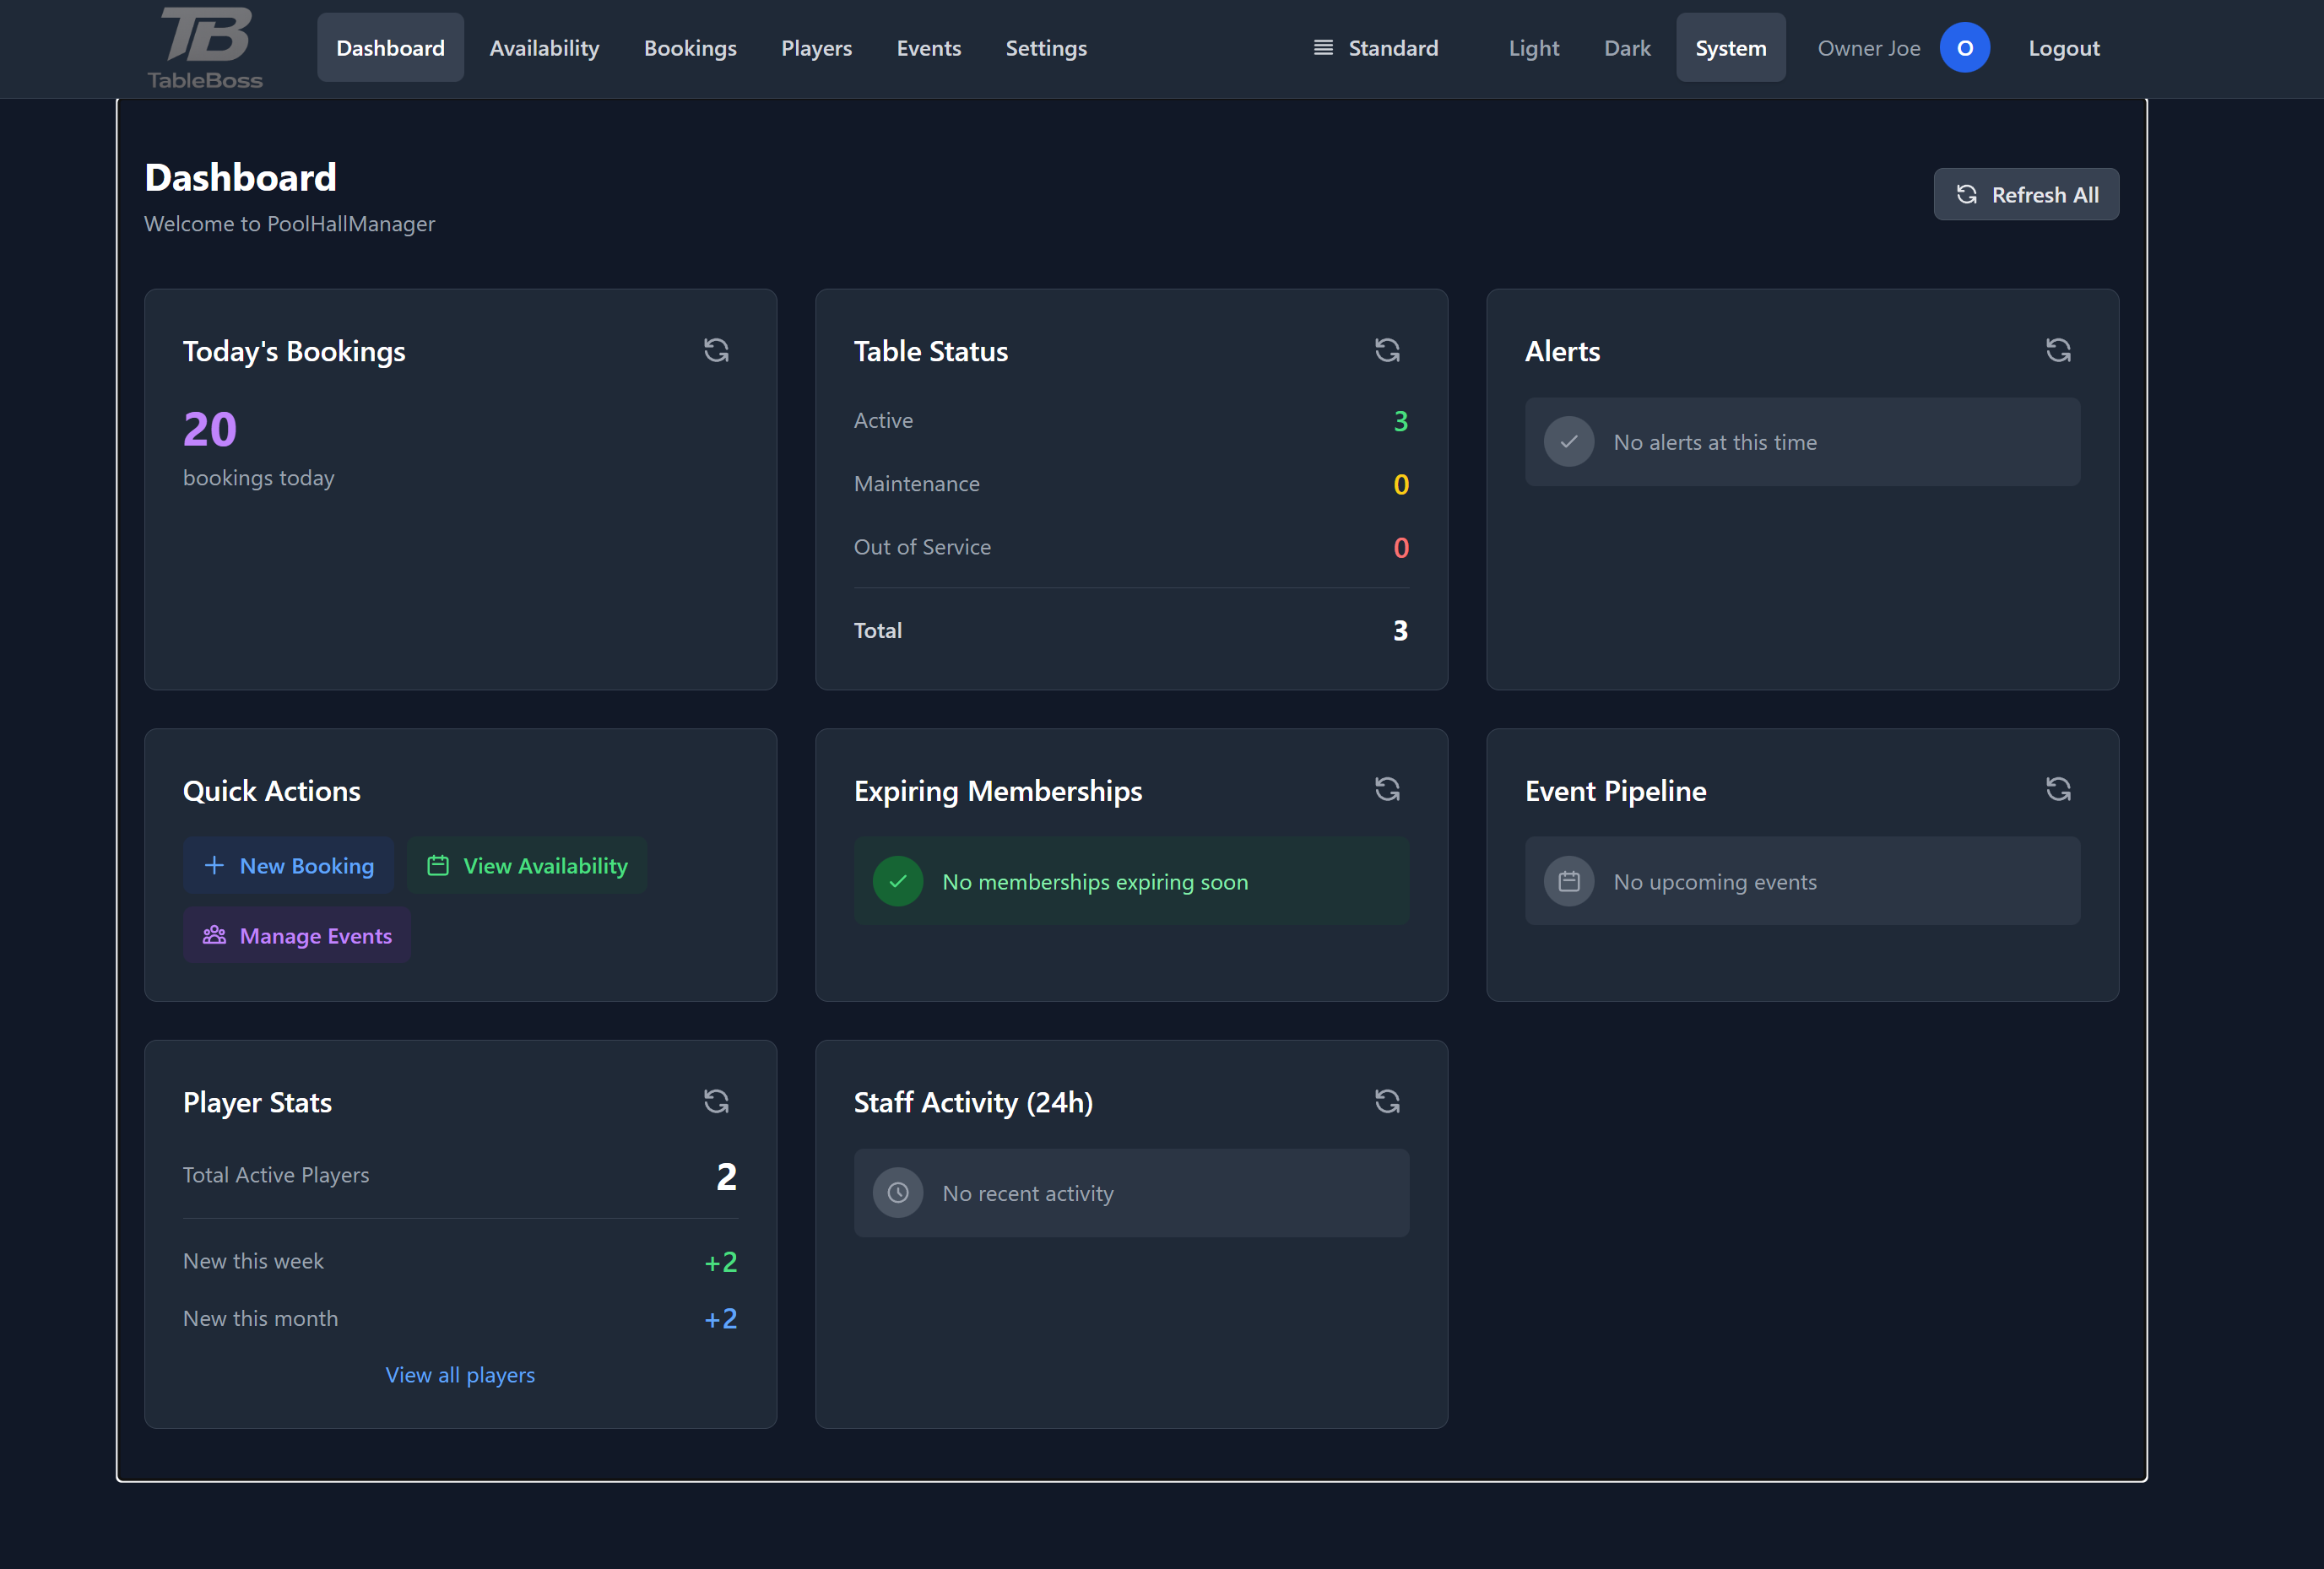2324x1569 pixels.
Task: Click the TableBoss logo
Action: click(204, 47)
